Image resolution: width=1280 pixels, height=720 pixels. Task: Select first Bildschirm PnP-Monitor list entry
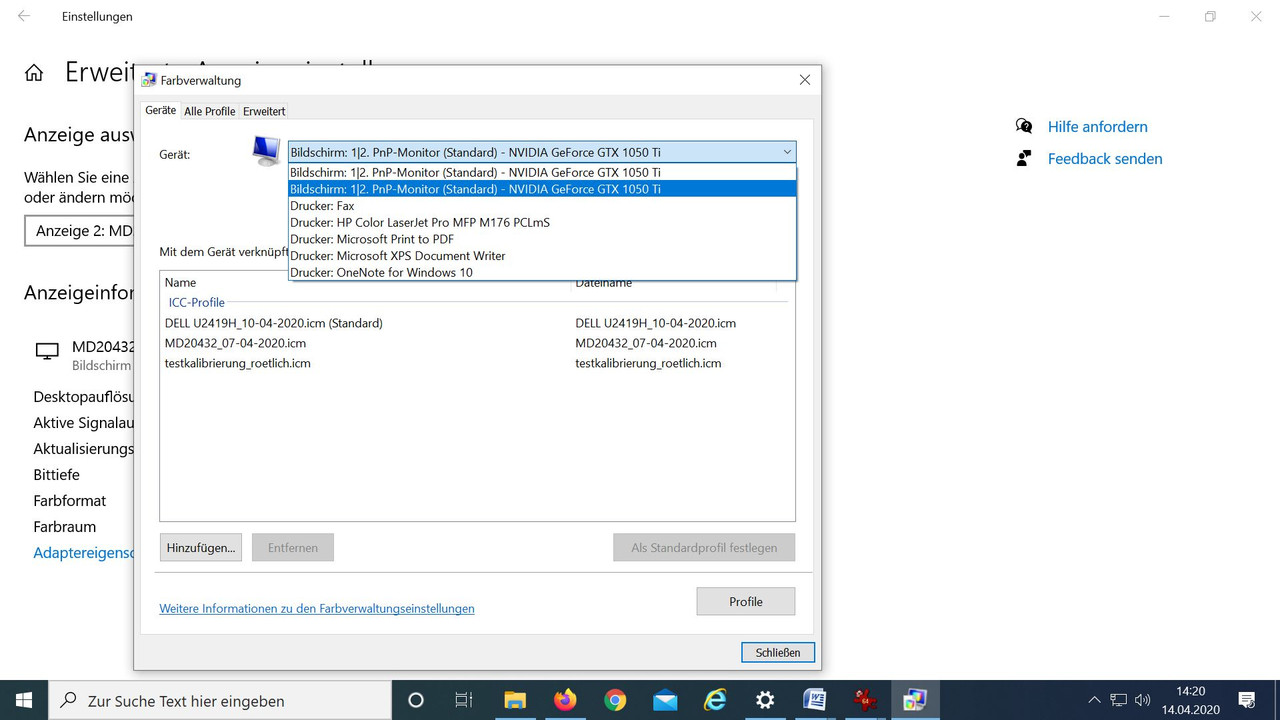[542, 172]
